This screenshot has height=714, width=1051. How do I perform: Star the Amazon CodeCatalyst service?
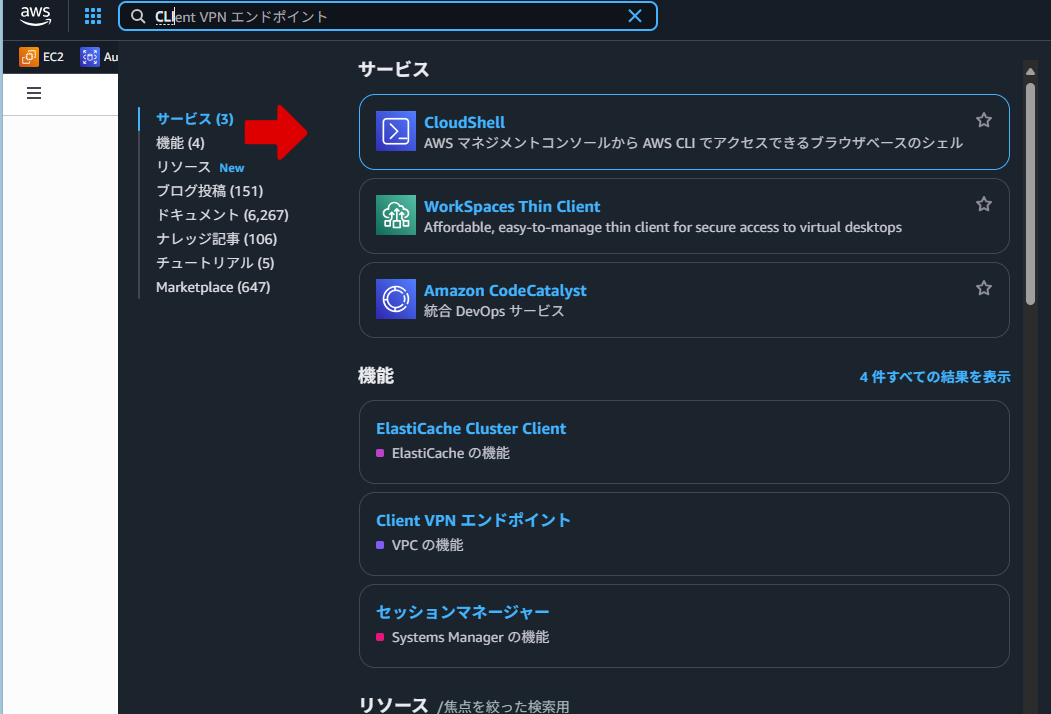click(x=983, y=288)
